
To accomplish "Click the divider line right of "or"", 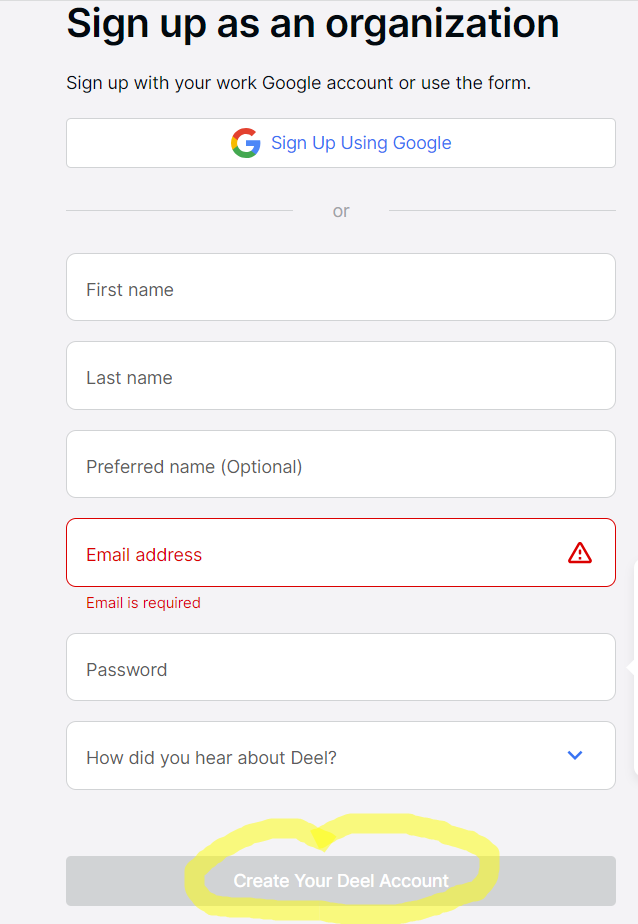I will pos(502,211).
